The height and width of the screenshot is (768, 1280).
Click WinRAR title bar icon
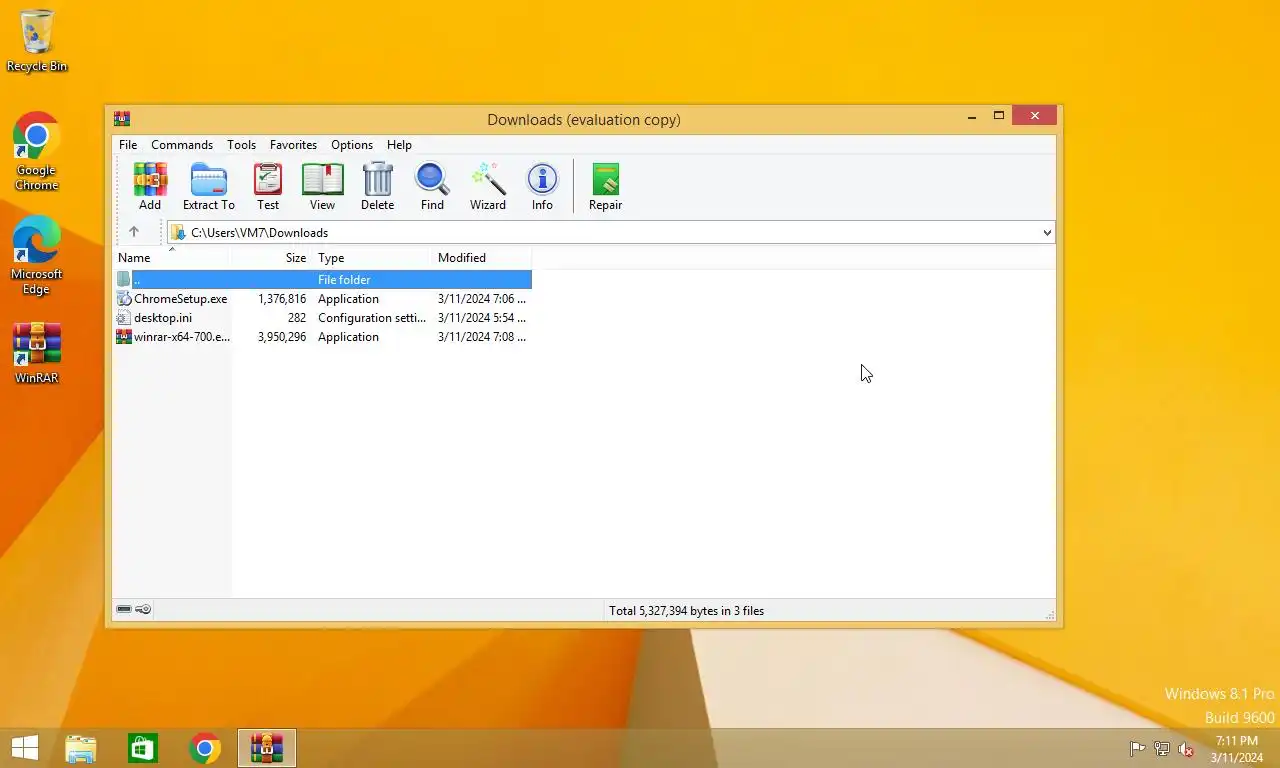[122, 118]
